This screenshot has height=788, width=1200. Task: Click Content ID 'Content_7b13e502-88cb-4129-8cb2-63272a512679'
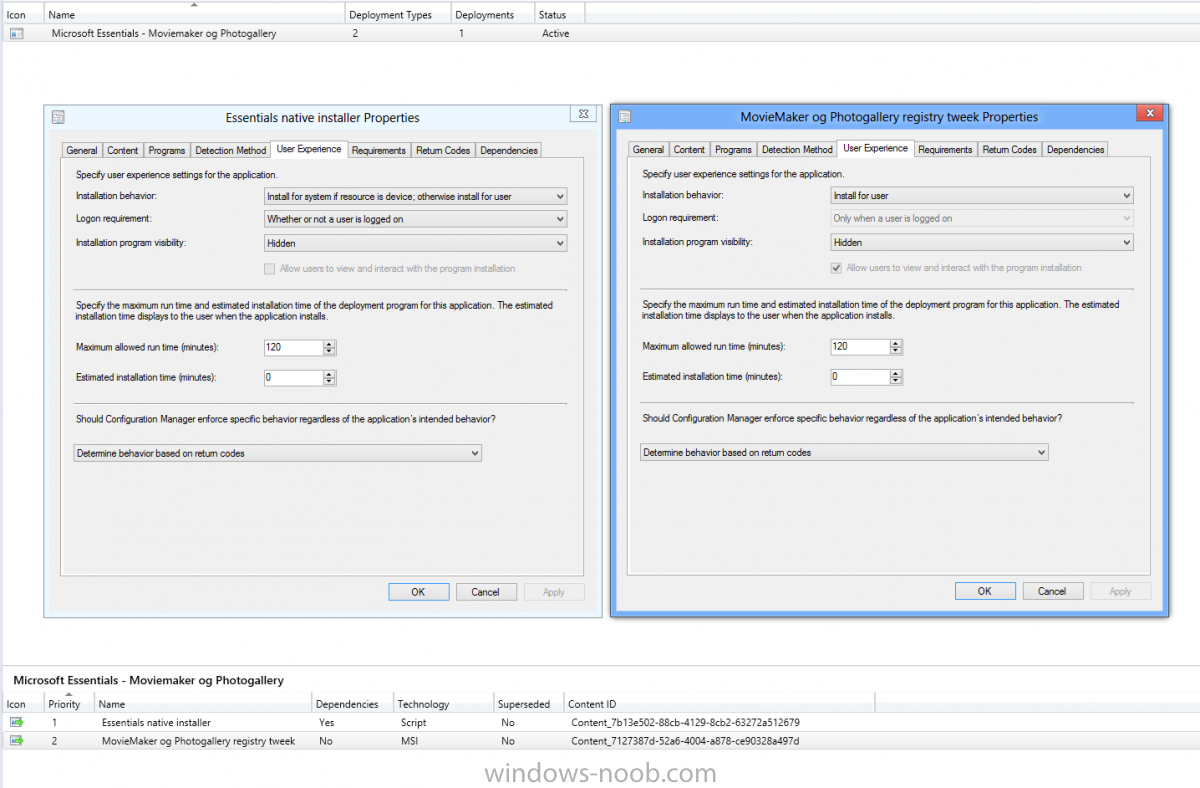point(685,722)
